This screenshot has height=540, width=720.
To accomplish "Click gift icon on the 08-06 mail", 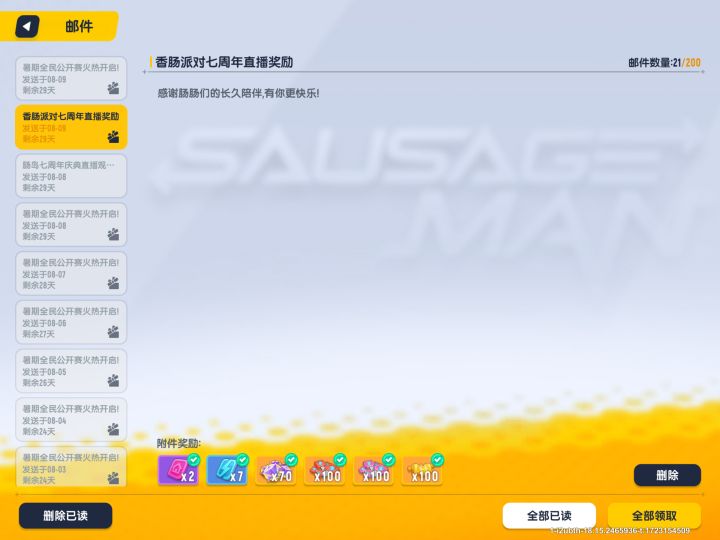I will point(113,332).
